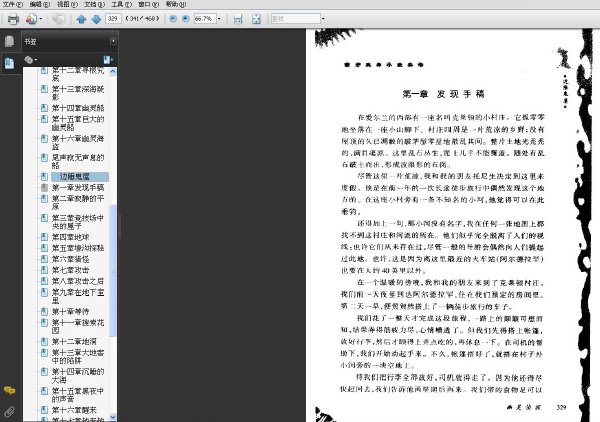Select bookmark 第一章发现手稿
This screenshot has width=600, height=422.
[78, 187]
